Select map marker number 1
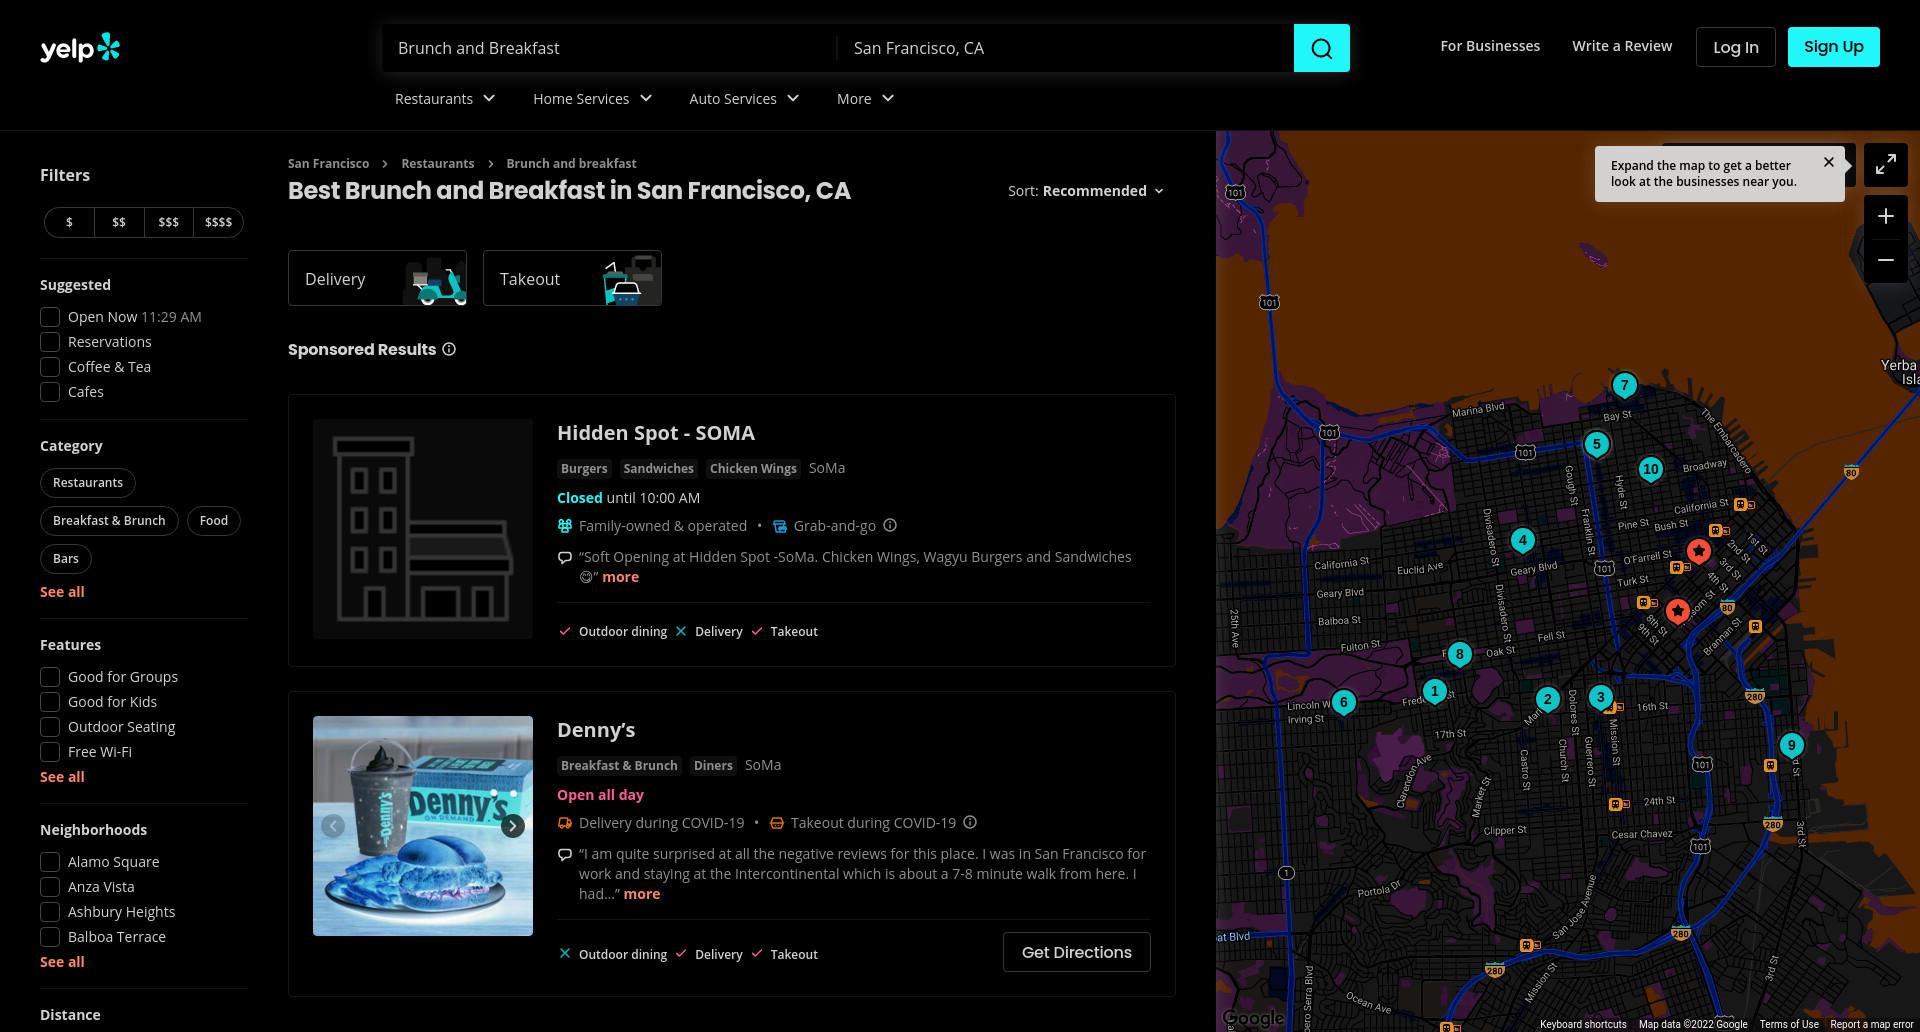Image resolution: width=1920 pixels, height=1032 pixels. coord(1434,692)
